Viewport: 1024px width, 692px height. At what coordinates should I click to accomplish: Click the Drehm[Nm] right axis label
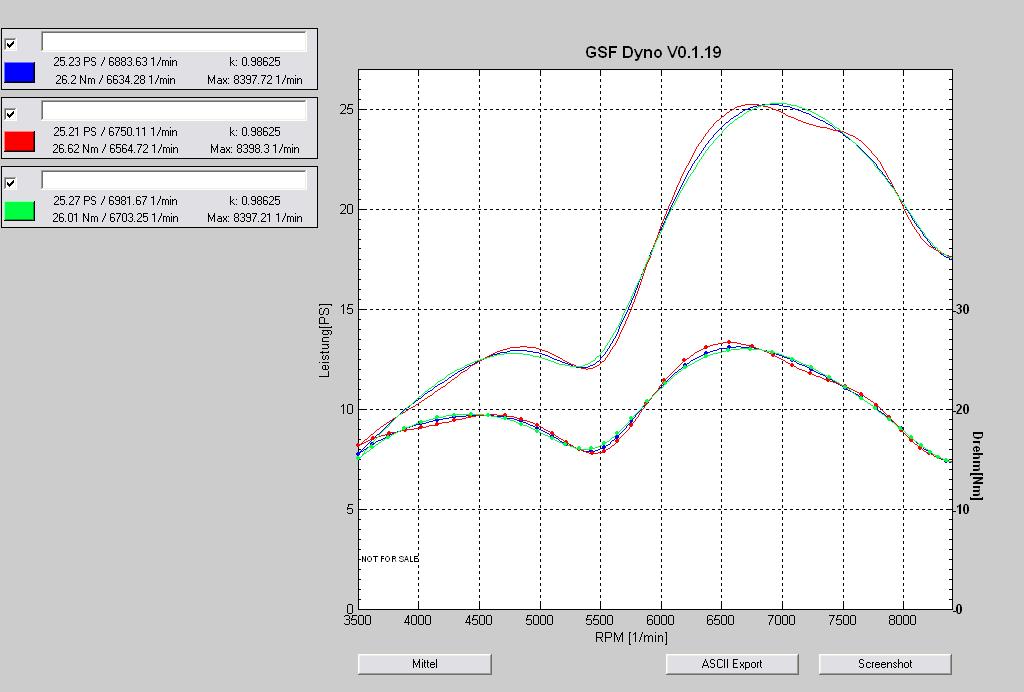(x=977, y=465)
